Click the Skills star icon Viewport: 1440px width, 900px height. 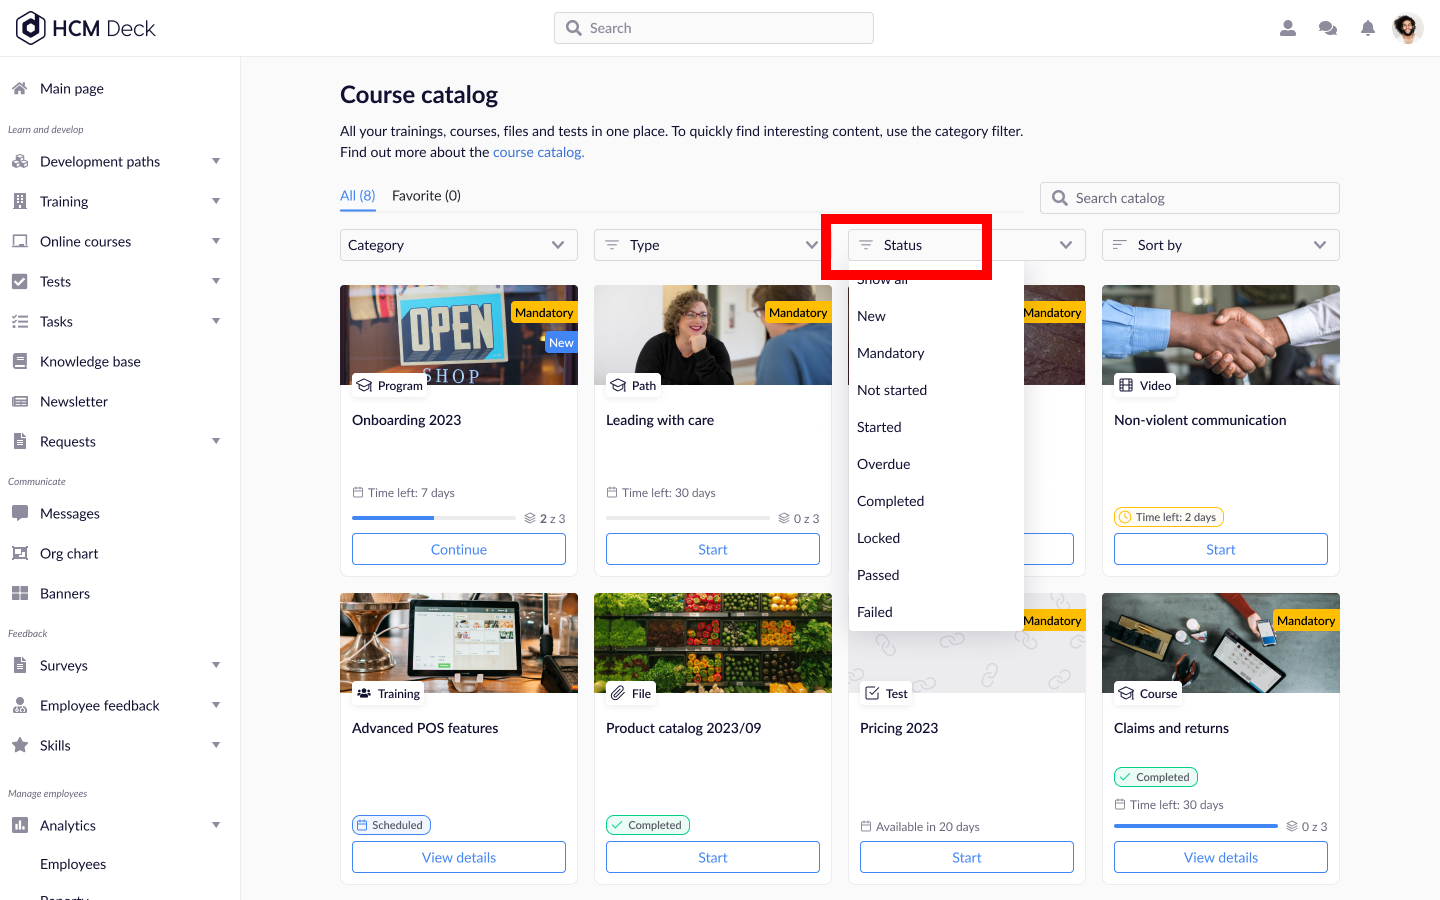coord(20,745)
